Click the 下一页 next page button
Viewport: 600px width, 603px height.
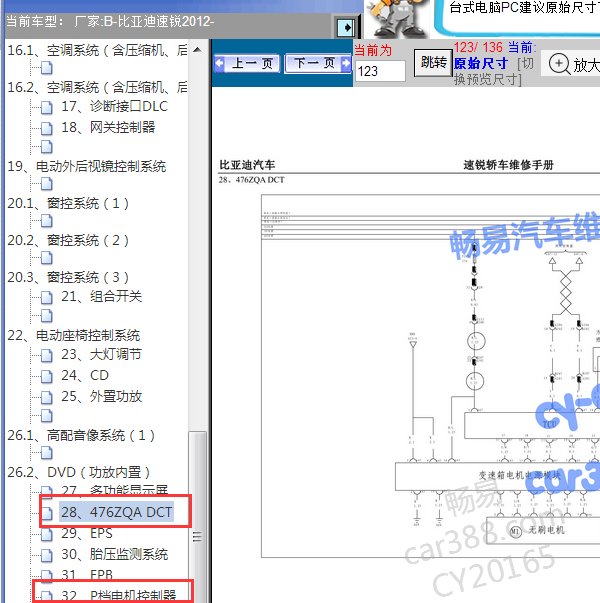(x=318, y=63)
